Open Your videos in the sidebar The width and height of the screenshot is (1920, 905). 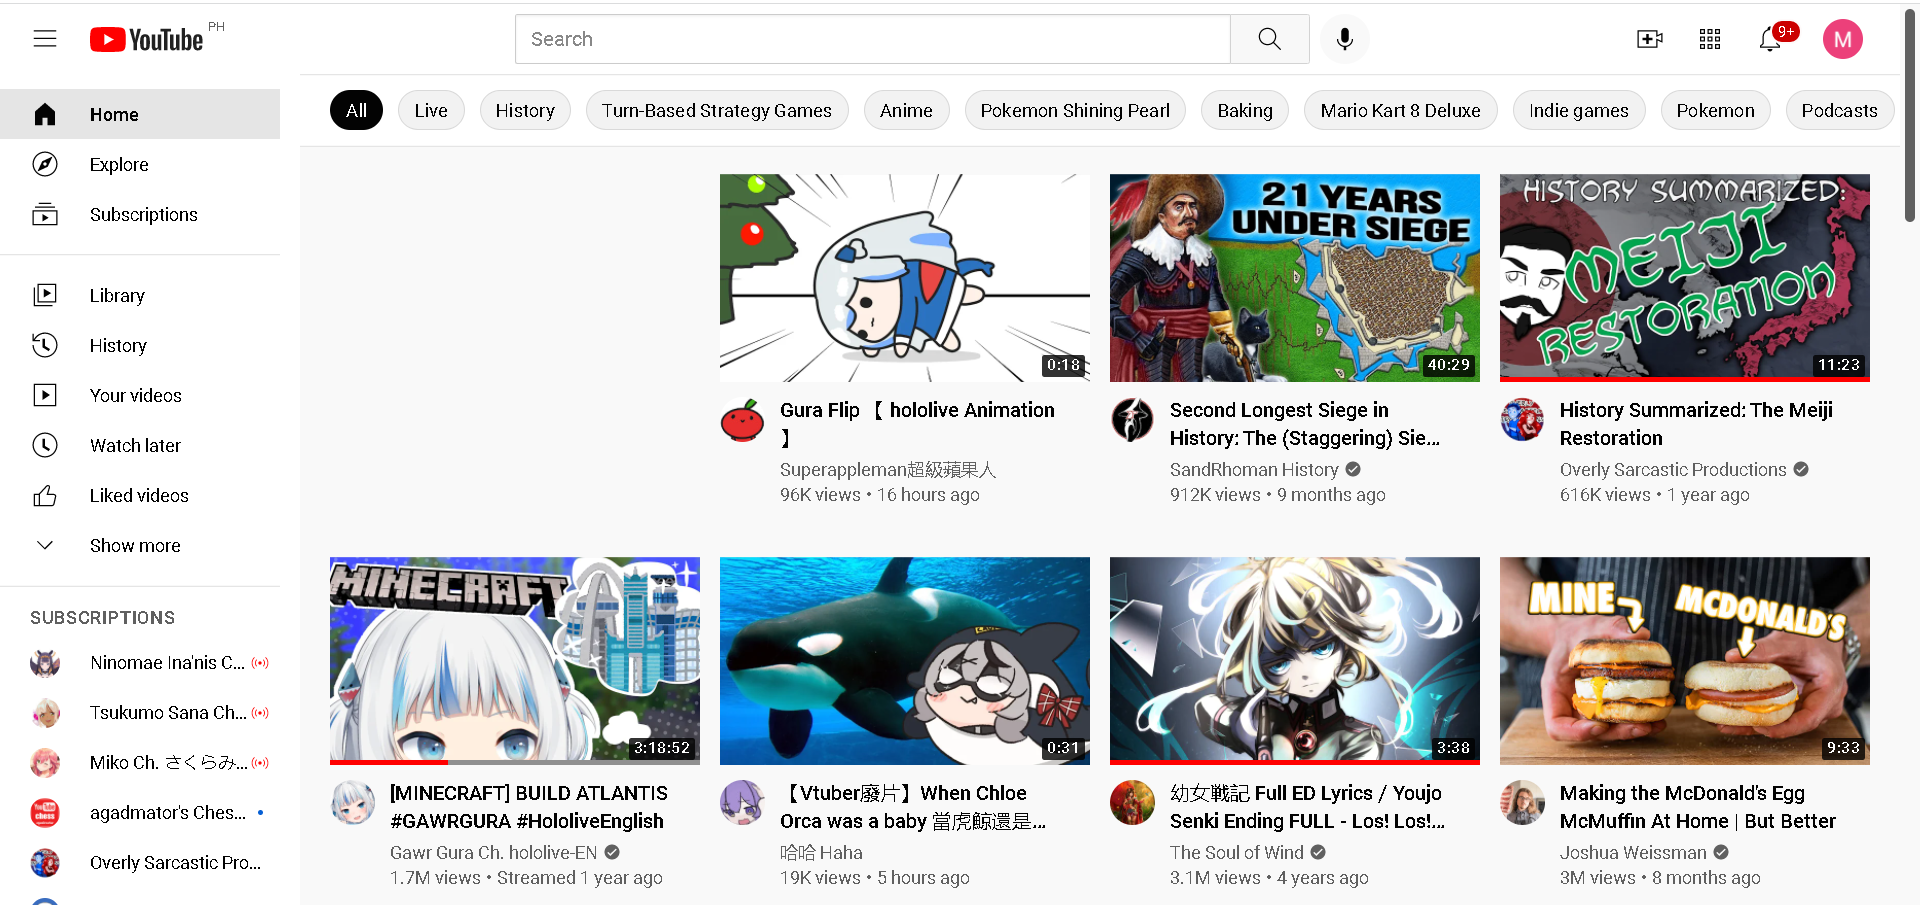pos(140,395)
